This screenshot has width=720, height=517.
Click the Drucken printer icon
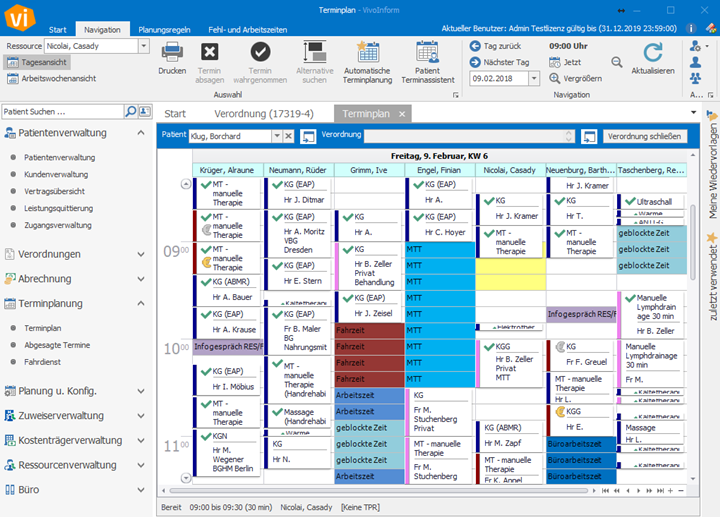coord(172,52)
